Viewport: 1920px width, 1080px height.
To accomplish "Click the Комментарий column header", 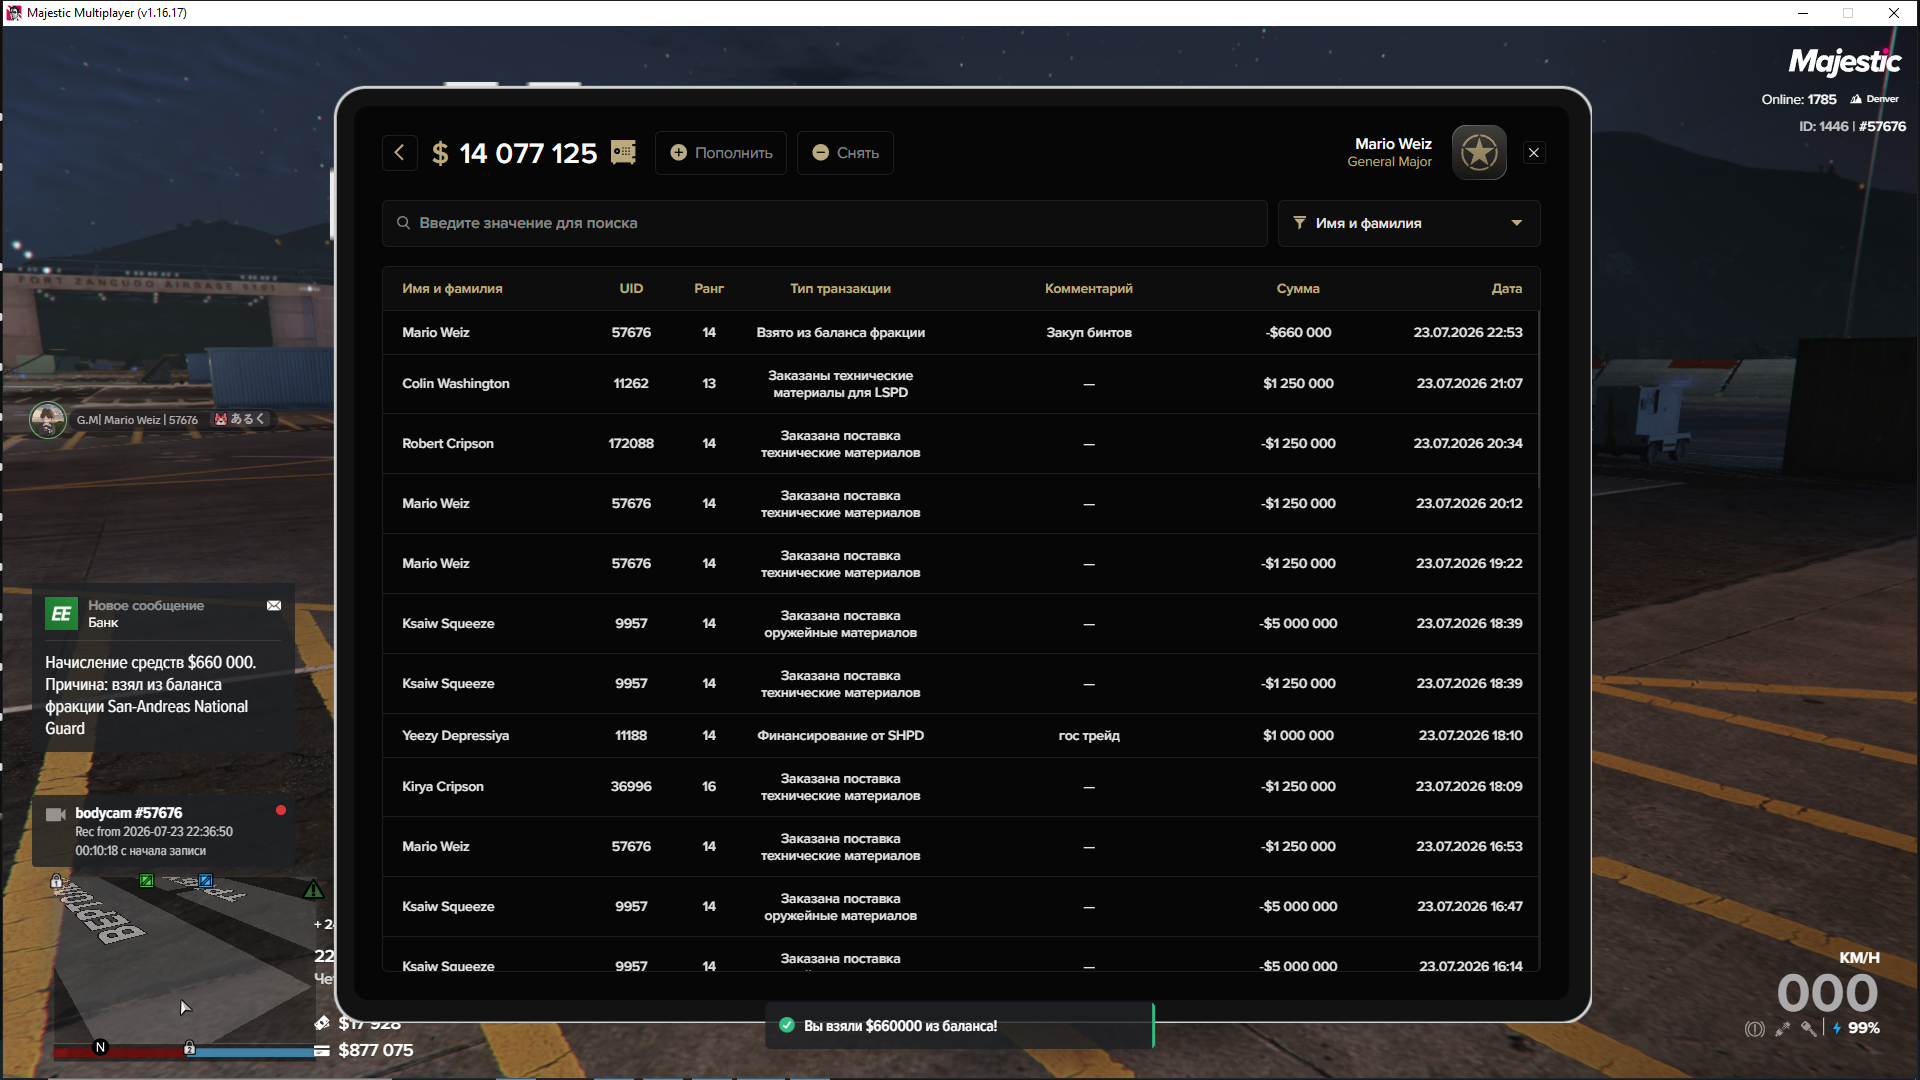I will coord(1089,289).
